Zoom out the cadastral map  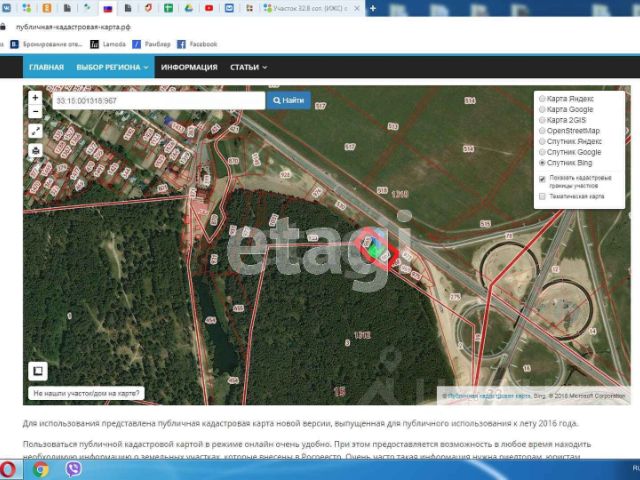35,111
